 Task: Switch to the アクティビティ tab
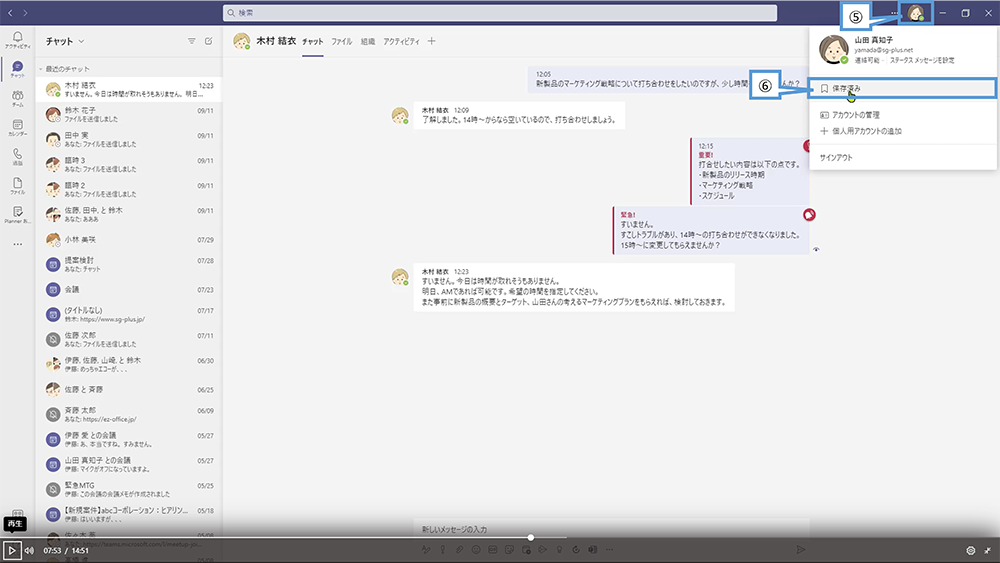tap(401, 41)
